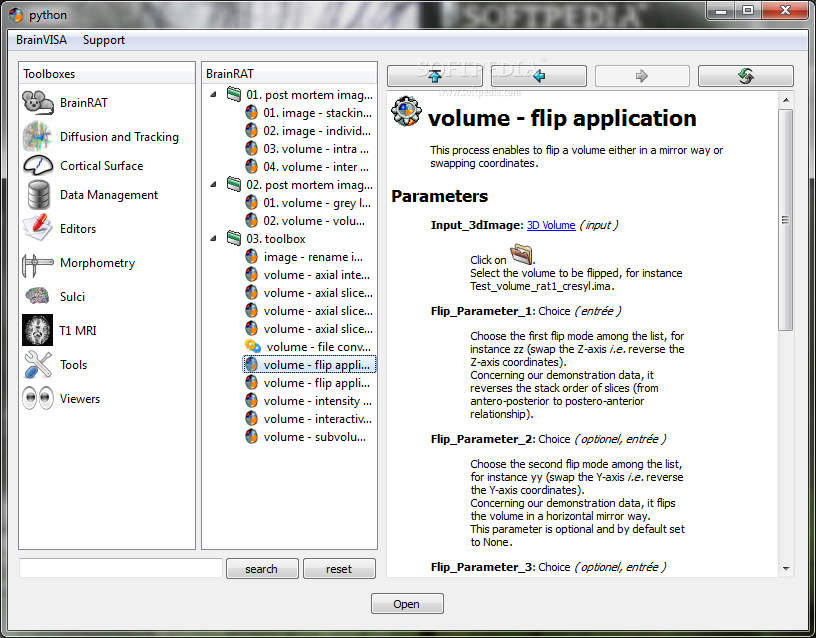Open the Support menu
This screenshot has height=638, width=816.
coord(104,40)
